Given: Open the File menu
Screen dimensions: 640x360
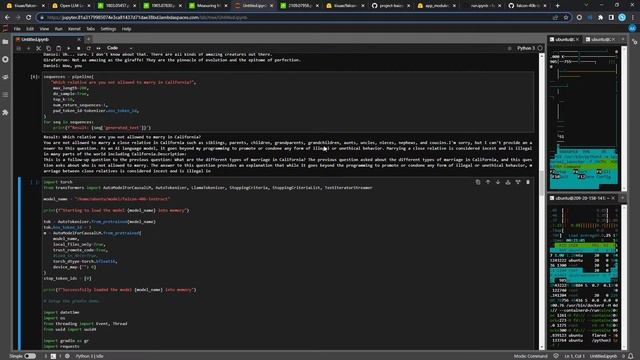Looking at the screenshot, I should (17, 29).
